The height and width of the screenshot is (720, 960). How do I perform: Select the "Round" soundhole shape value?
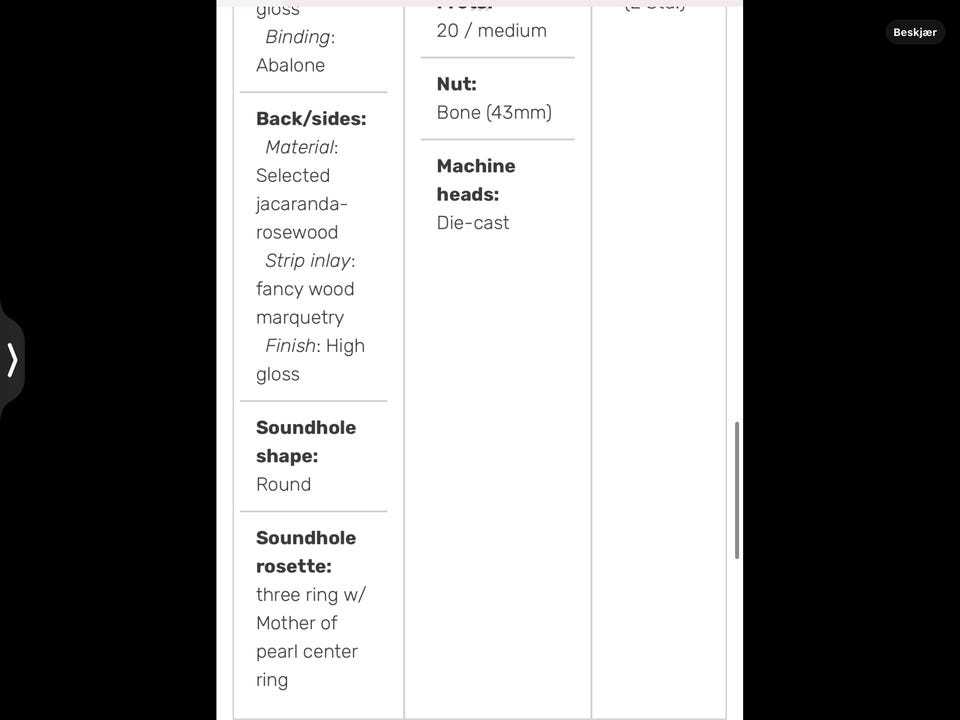click(x=283, y=484)
